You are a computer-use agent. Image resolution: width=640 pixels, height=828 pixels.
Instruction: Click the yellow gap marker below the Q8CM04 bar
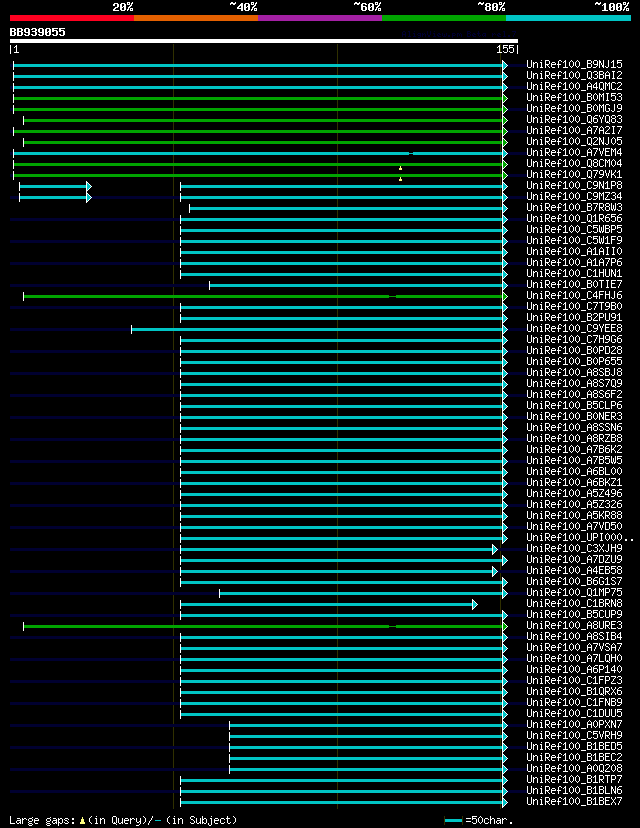coord(400,168)
